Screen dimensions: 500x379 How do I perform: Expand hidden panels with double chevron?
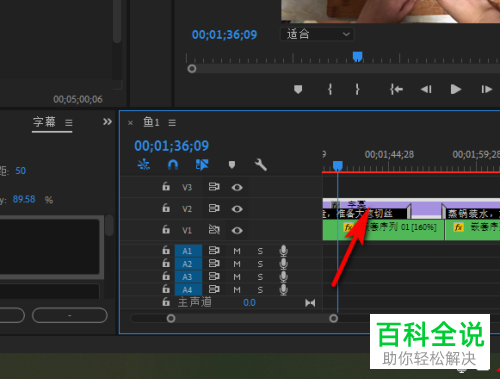coord(107,122)
